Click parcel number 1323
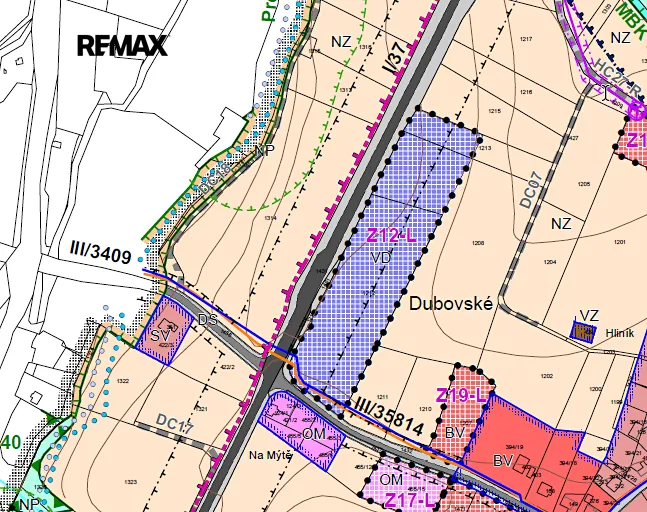This screenshot has width=647, height=512. [130, 482]
